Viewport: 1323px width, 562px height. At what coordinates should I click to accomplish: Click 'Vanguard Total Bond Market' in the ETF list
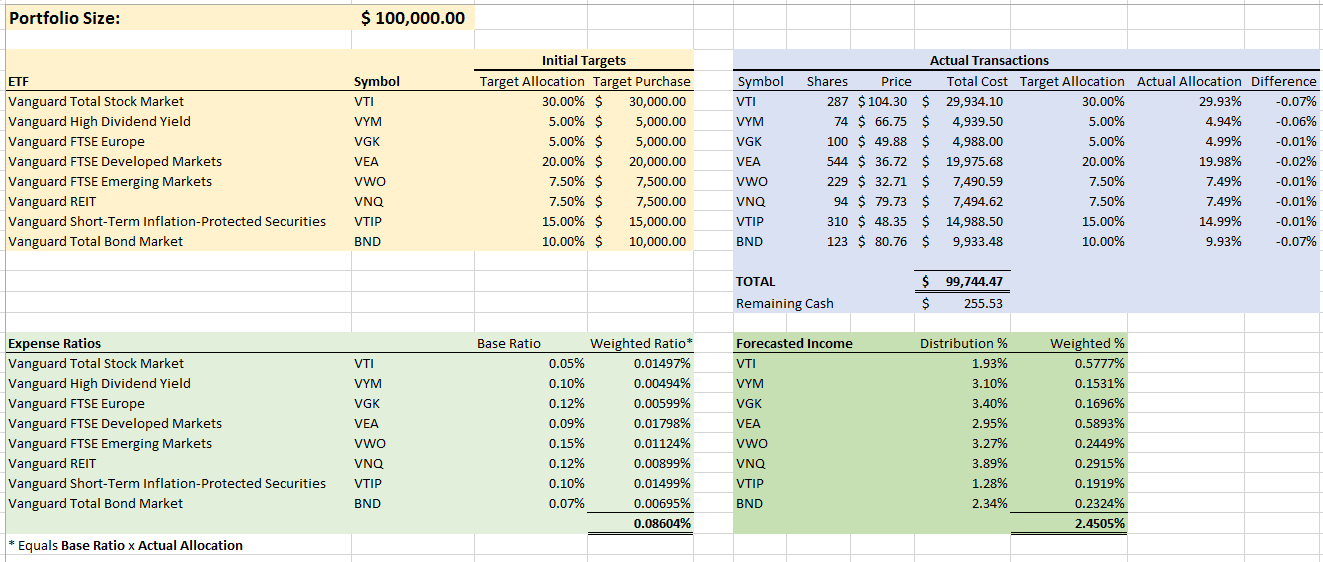95,241
